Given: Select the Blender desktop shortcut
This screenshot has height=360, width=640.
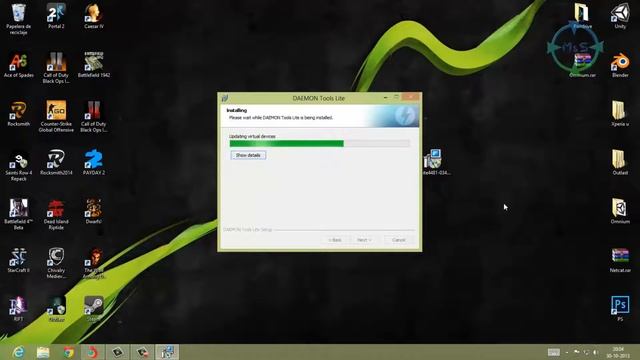Looking at the screenshot, I should click(x=620, y=65).
